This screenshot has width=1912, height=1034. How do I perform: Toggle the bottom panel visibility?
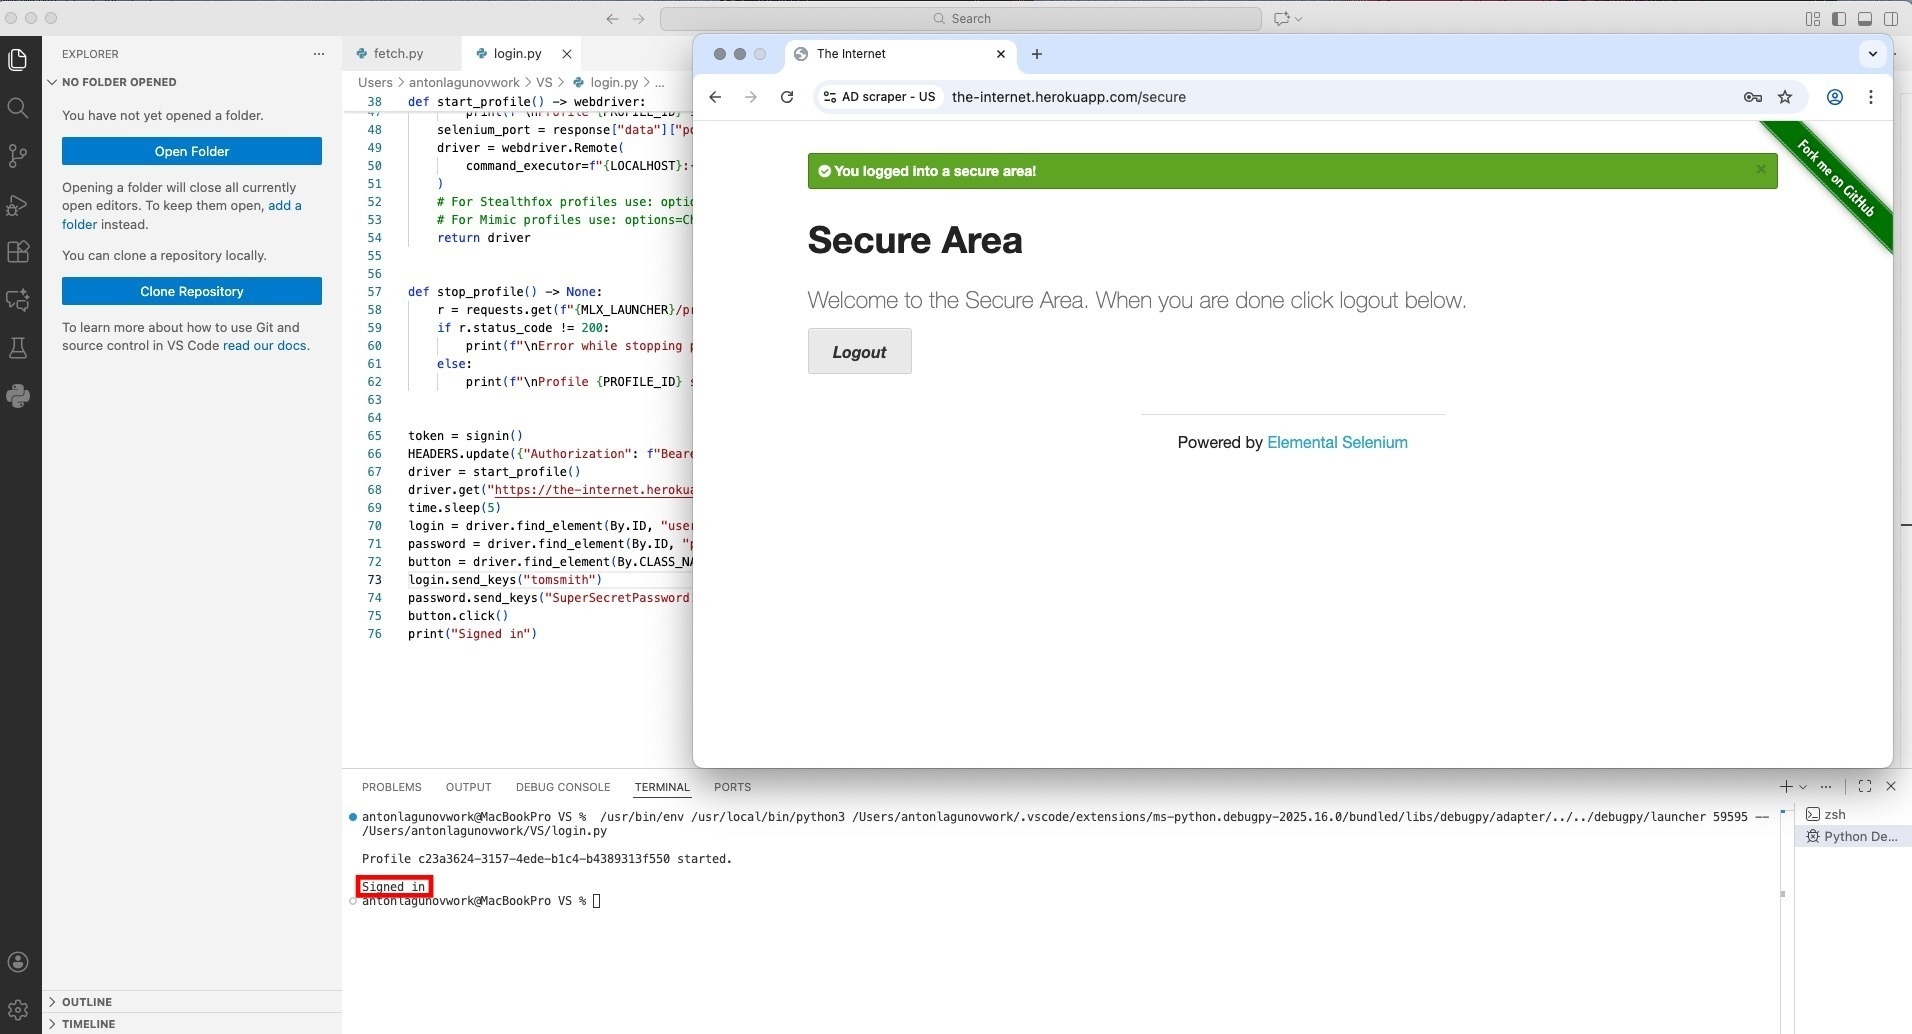[x=1865, y=18]
